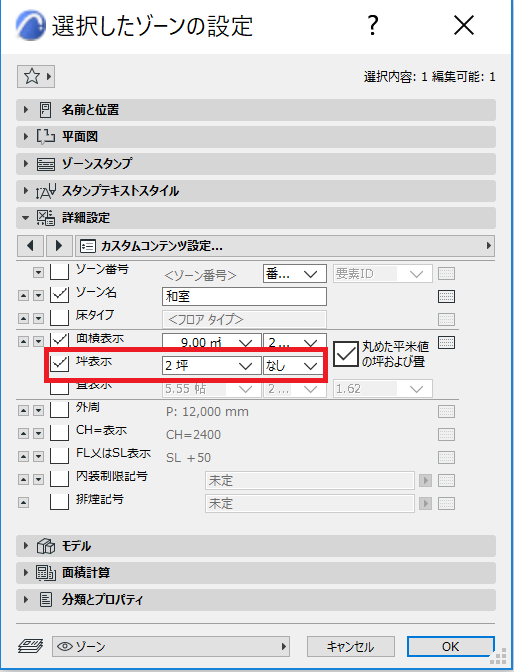This screenshot has height=672, width=514.
Task: Click the layer icon beside ゾーン dropdown
Action: 30,646
